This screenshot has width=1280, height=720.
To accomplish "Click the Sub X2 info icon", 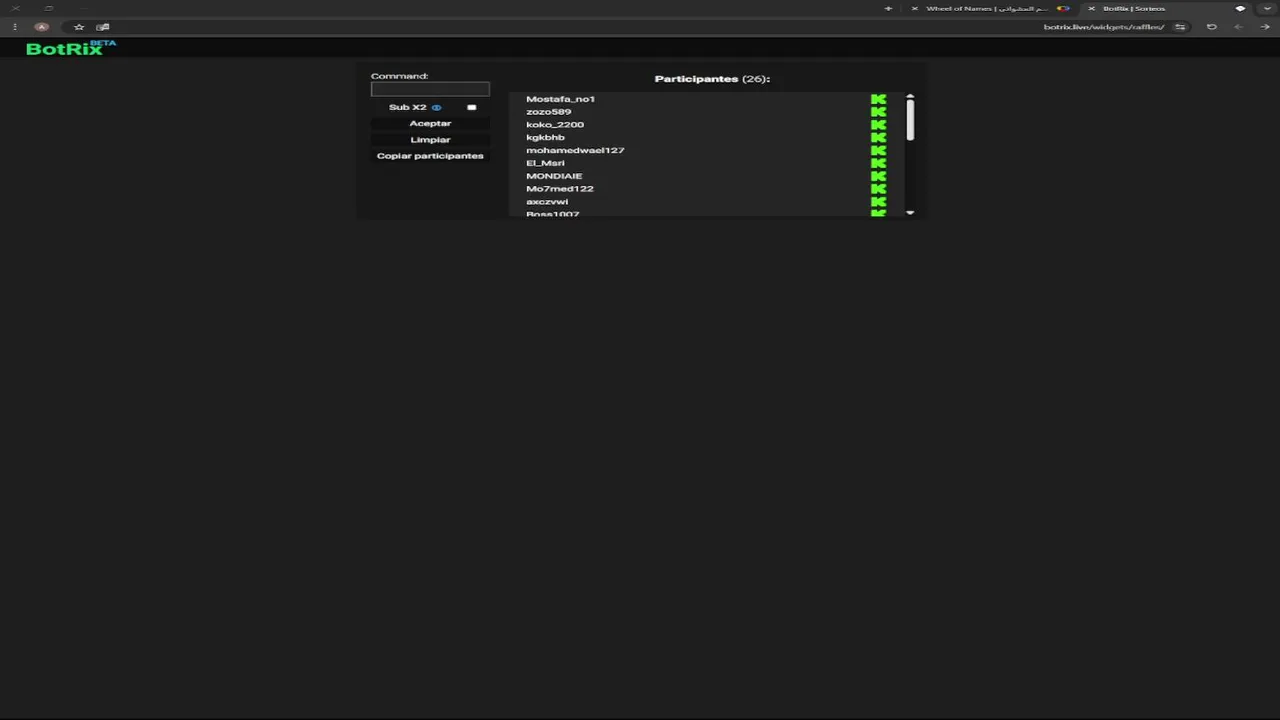I will point(436,107).
